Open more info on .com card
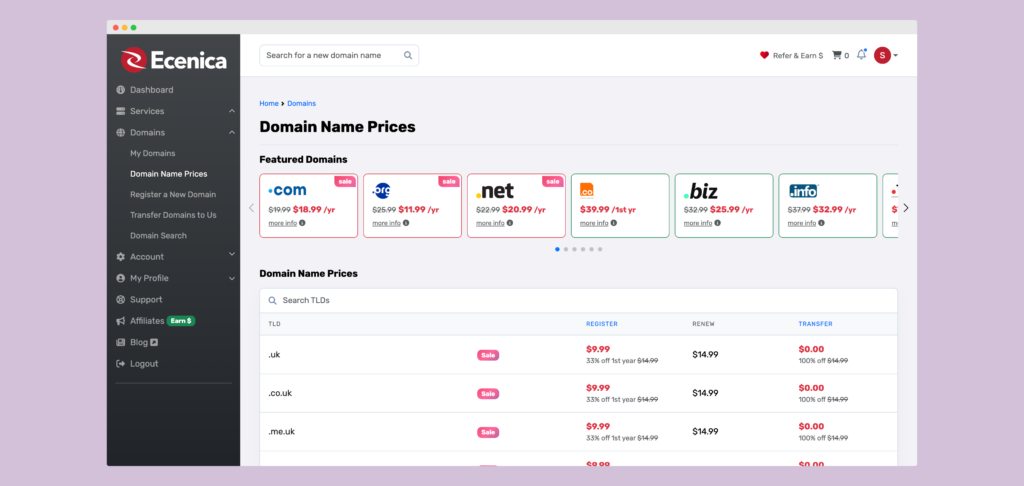Image resolution: width=1024 pixels, height=486 pixels. point(283,223)
